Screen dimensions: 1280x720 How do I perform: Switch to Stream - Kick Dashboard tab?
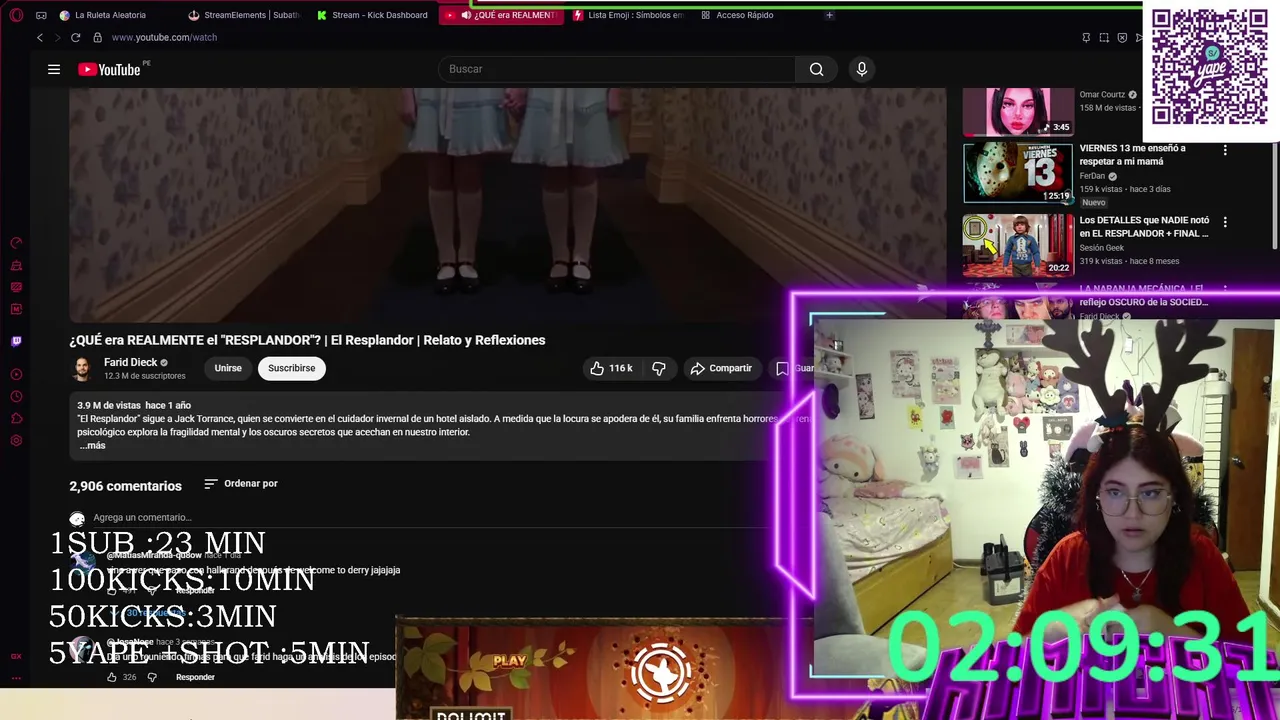click(x=373, y=15)
